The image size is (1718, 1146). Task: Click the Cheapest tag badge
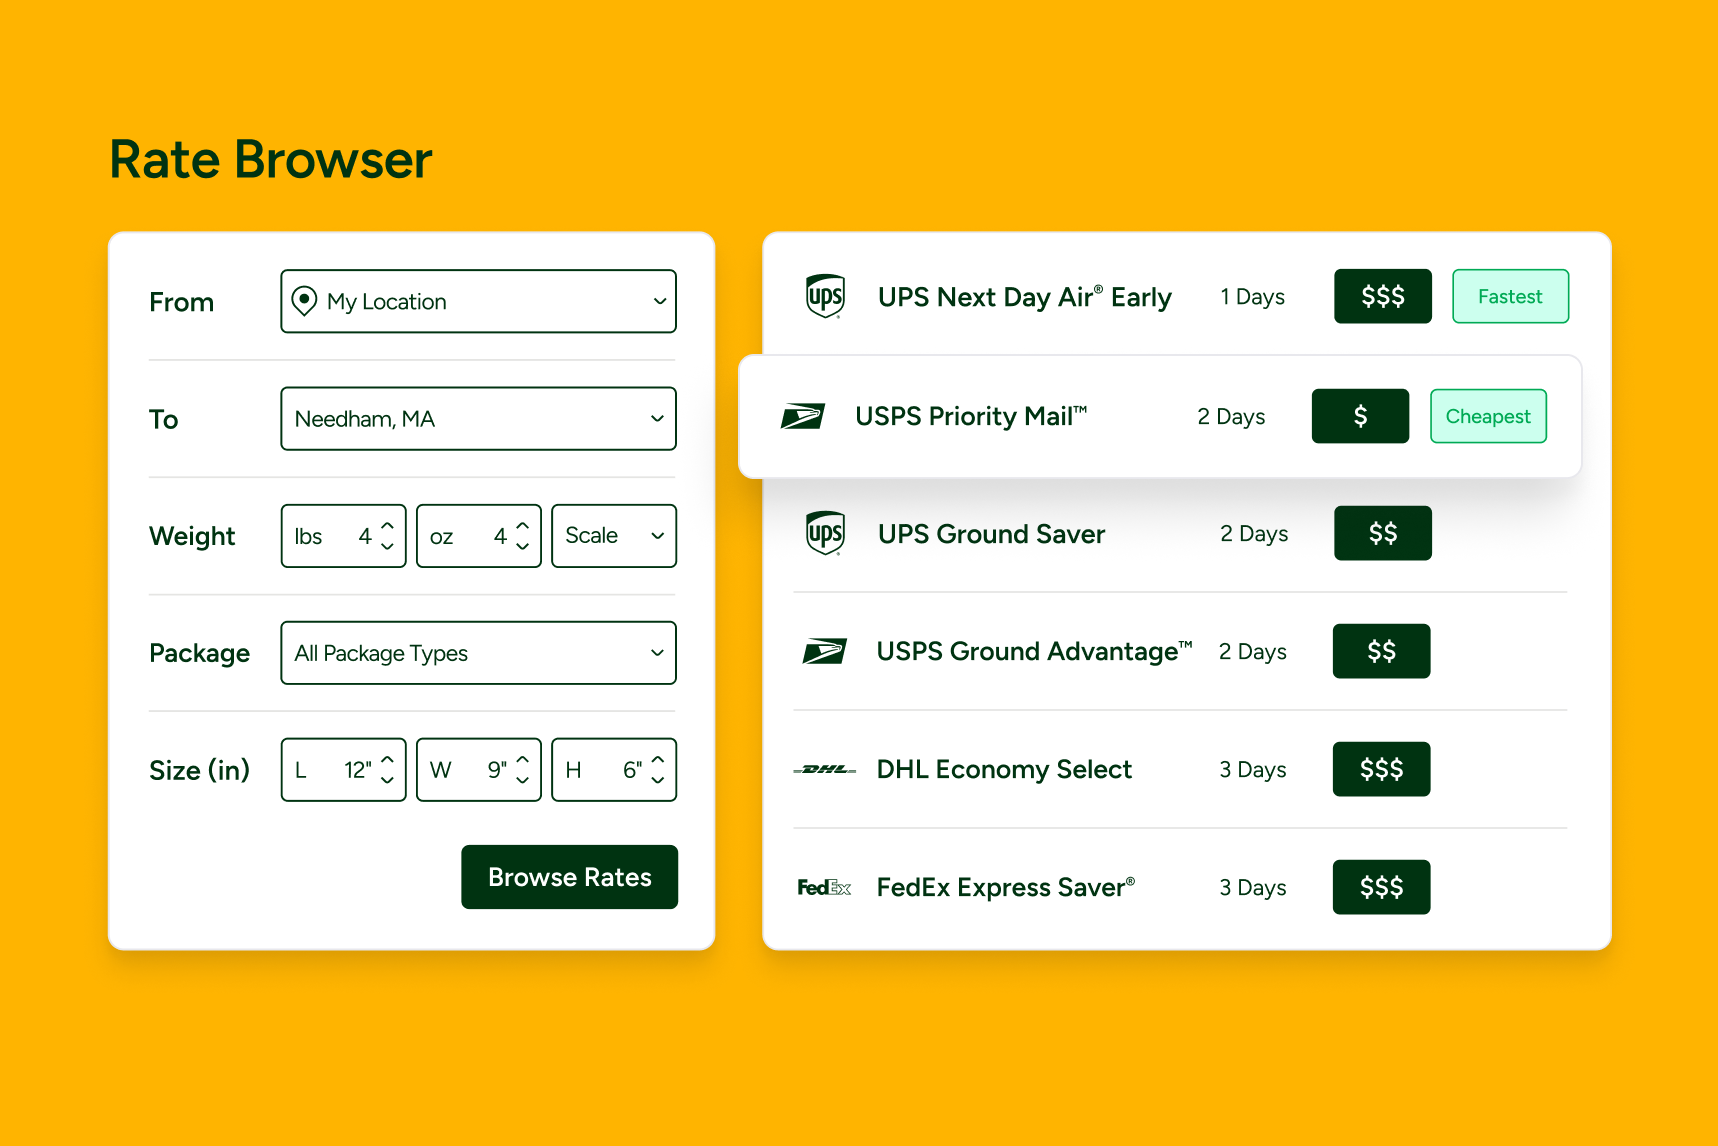pos(1487,417)
